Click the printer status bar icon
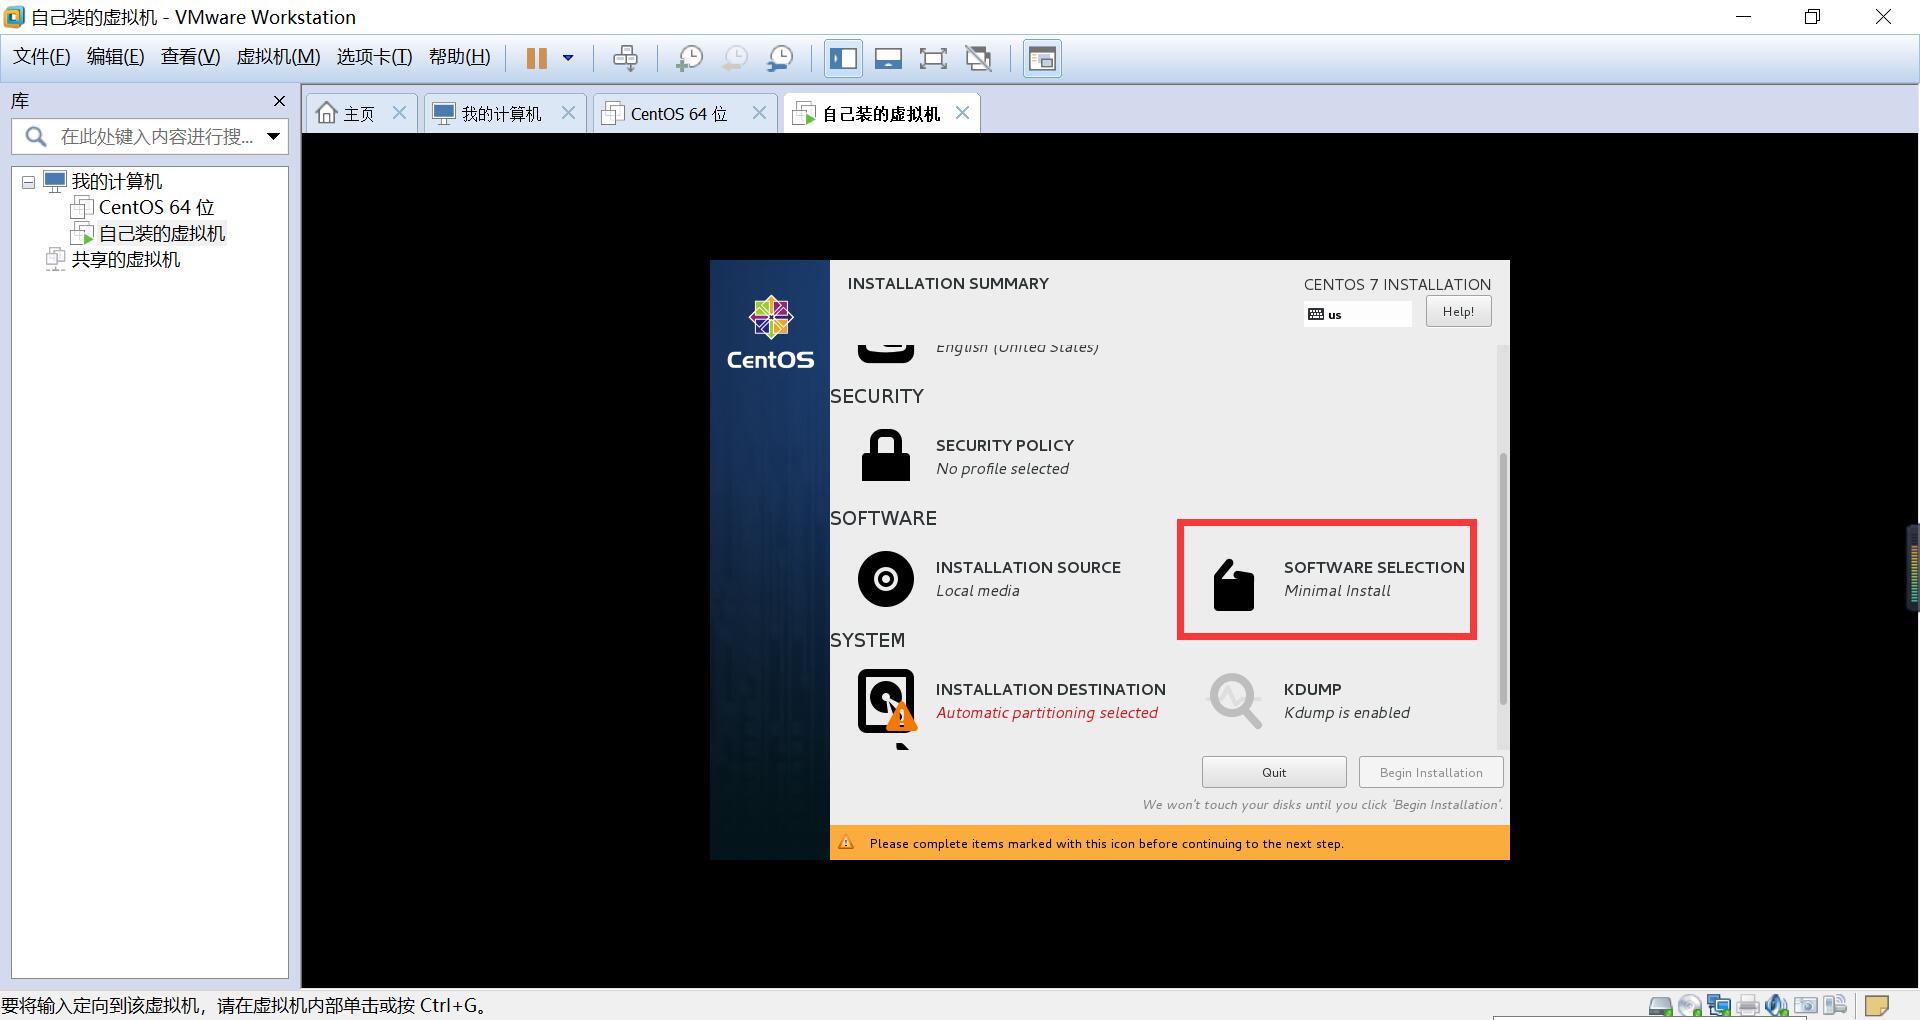This screenshot has height=1020, width=1920. 1748,1006
